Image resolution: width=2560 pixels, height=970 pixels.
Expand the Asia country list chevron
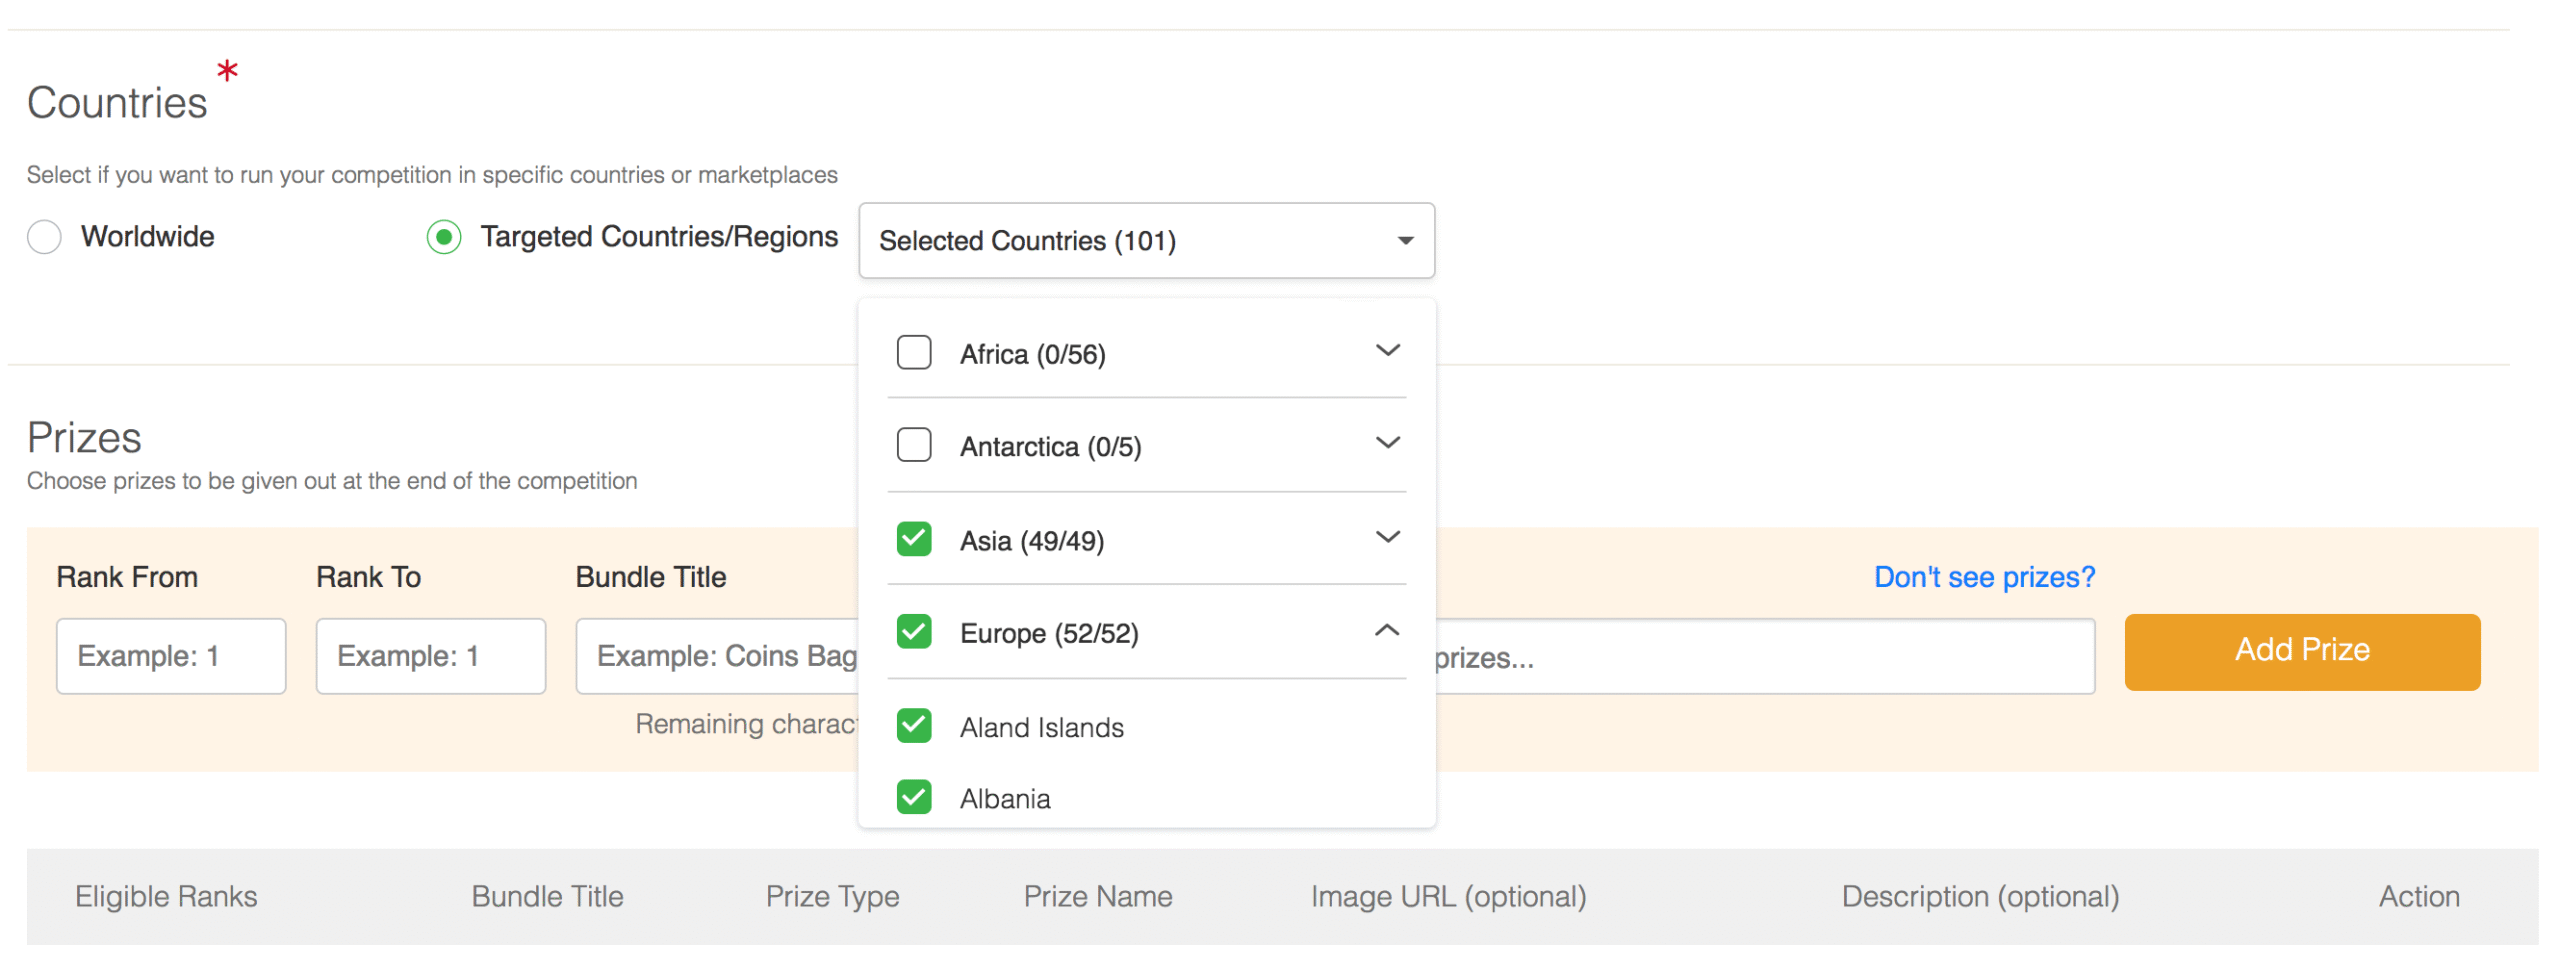[x=1387, y=537]
